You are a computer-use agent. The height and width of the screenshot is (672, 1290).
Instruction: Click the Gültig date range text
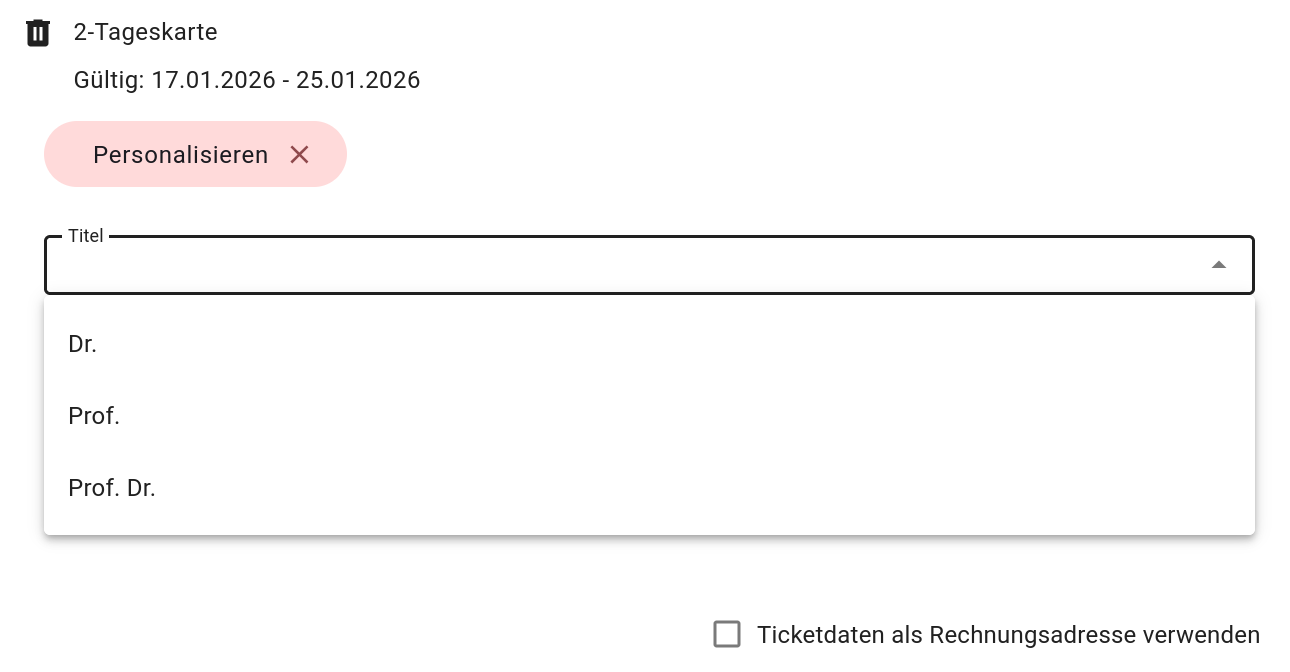(x=247, y=80)
